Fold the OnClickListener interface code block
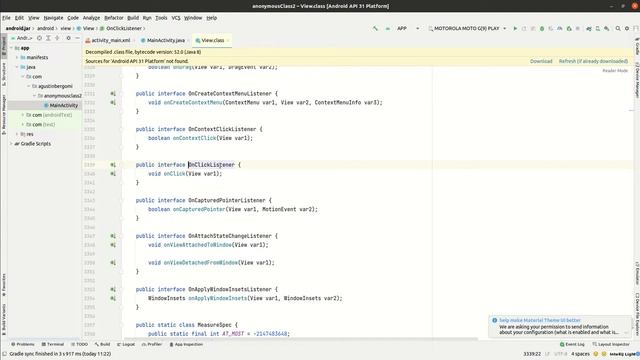Viewport: 640px width, 360px height. pos(121,165)
